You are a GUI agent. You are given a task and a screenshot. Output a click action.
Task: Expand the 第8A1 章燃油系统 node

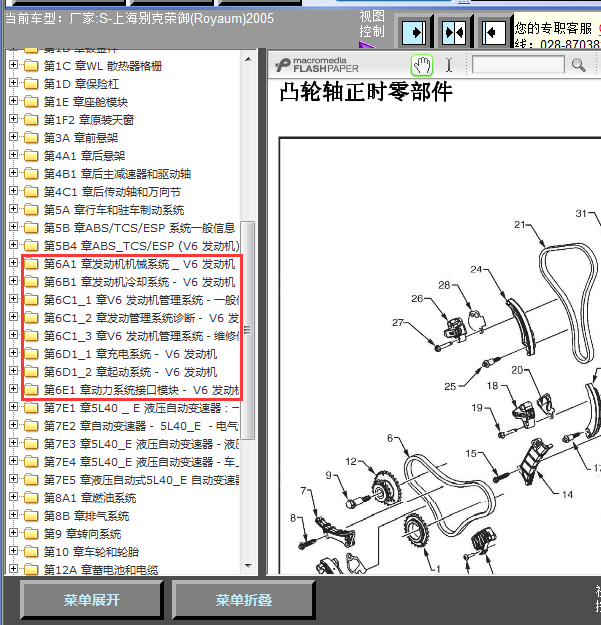[x=13, y=496]
